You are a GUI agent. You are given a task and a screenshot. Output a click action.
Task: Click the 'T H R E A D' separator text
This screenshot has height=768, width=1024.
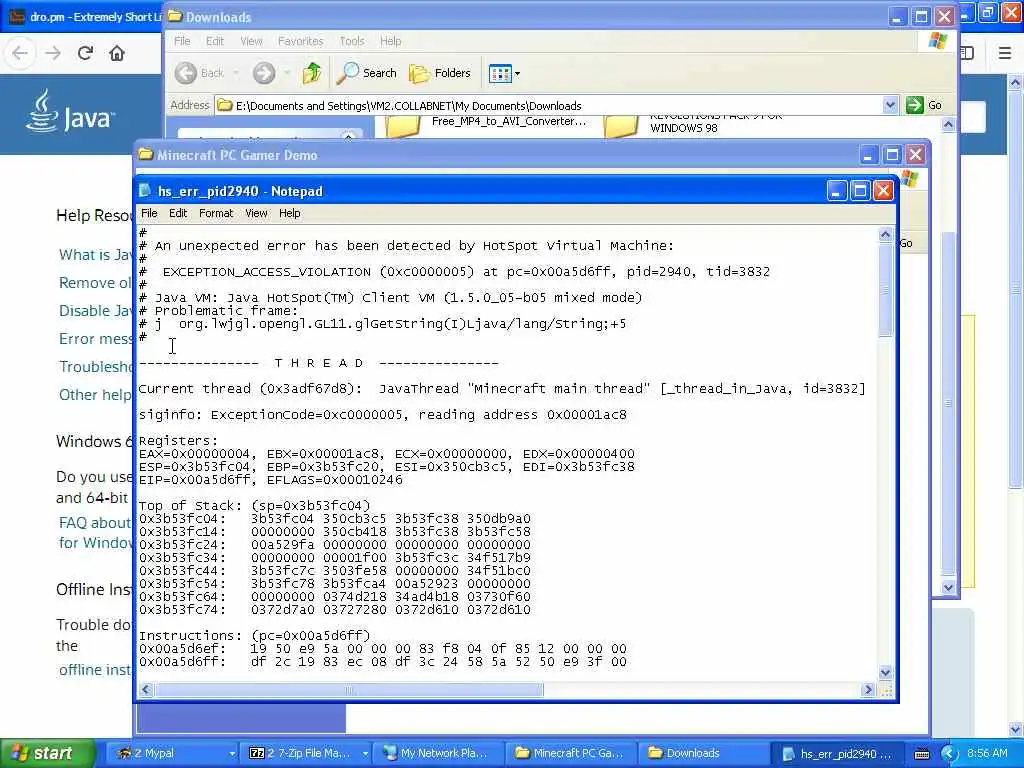319,363
